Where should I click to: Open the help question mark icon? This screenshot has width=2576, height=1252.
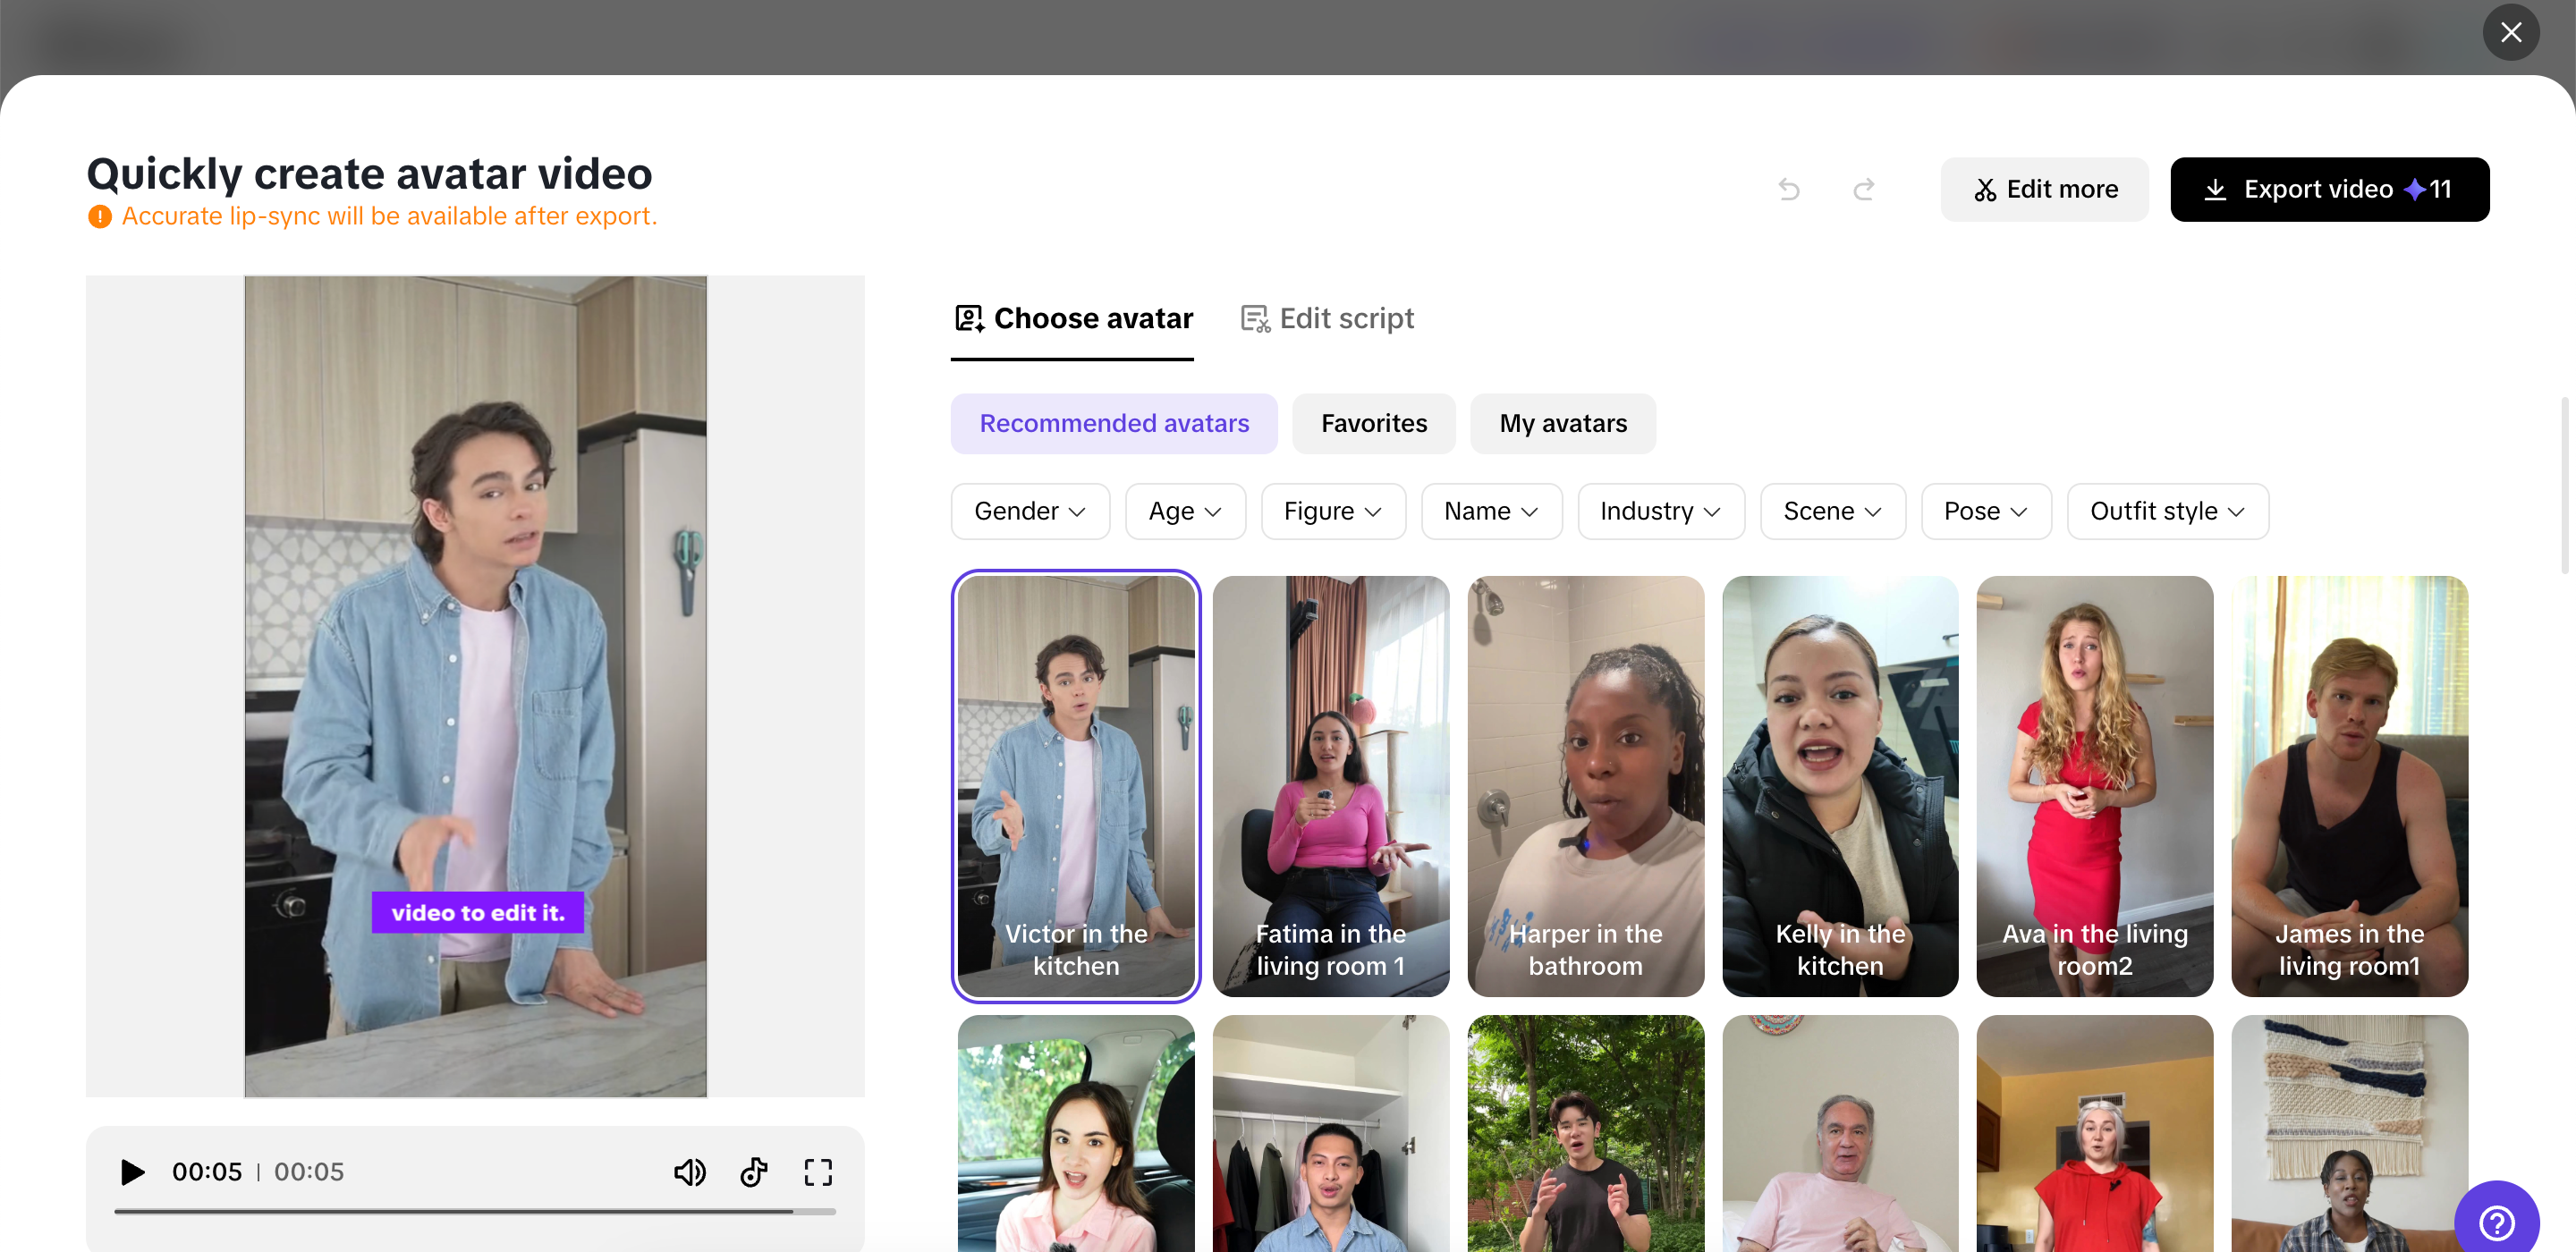coord(2498,1222)
